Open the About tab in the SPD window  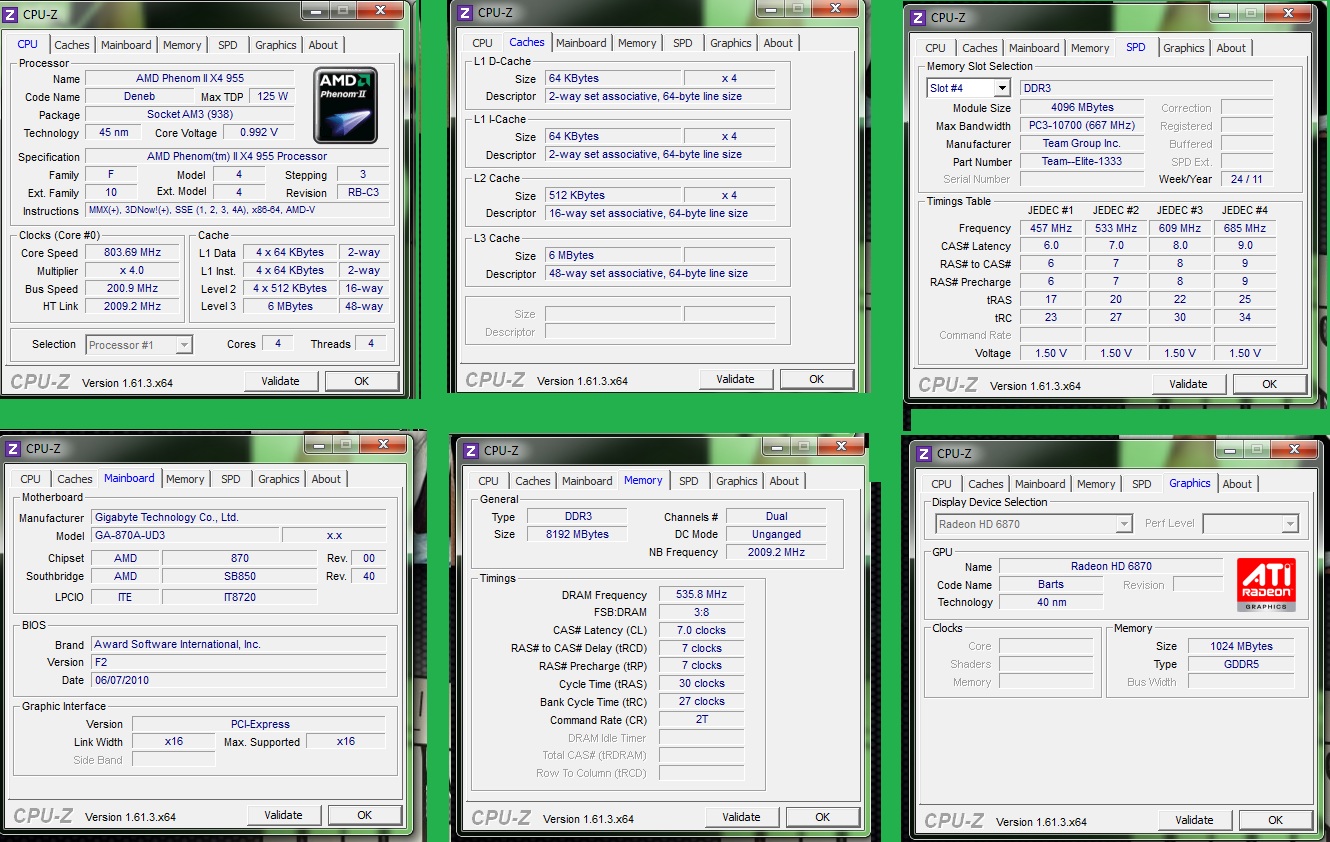(x=1231, y=48)
